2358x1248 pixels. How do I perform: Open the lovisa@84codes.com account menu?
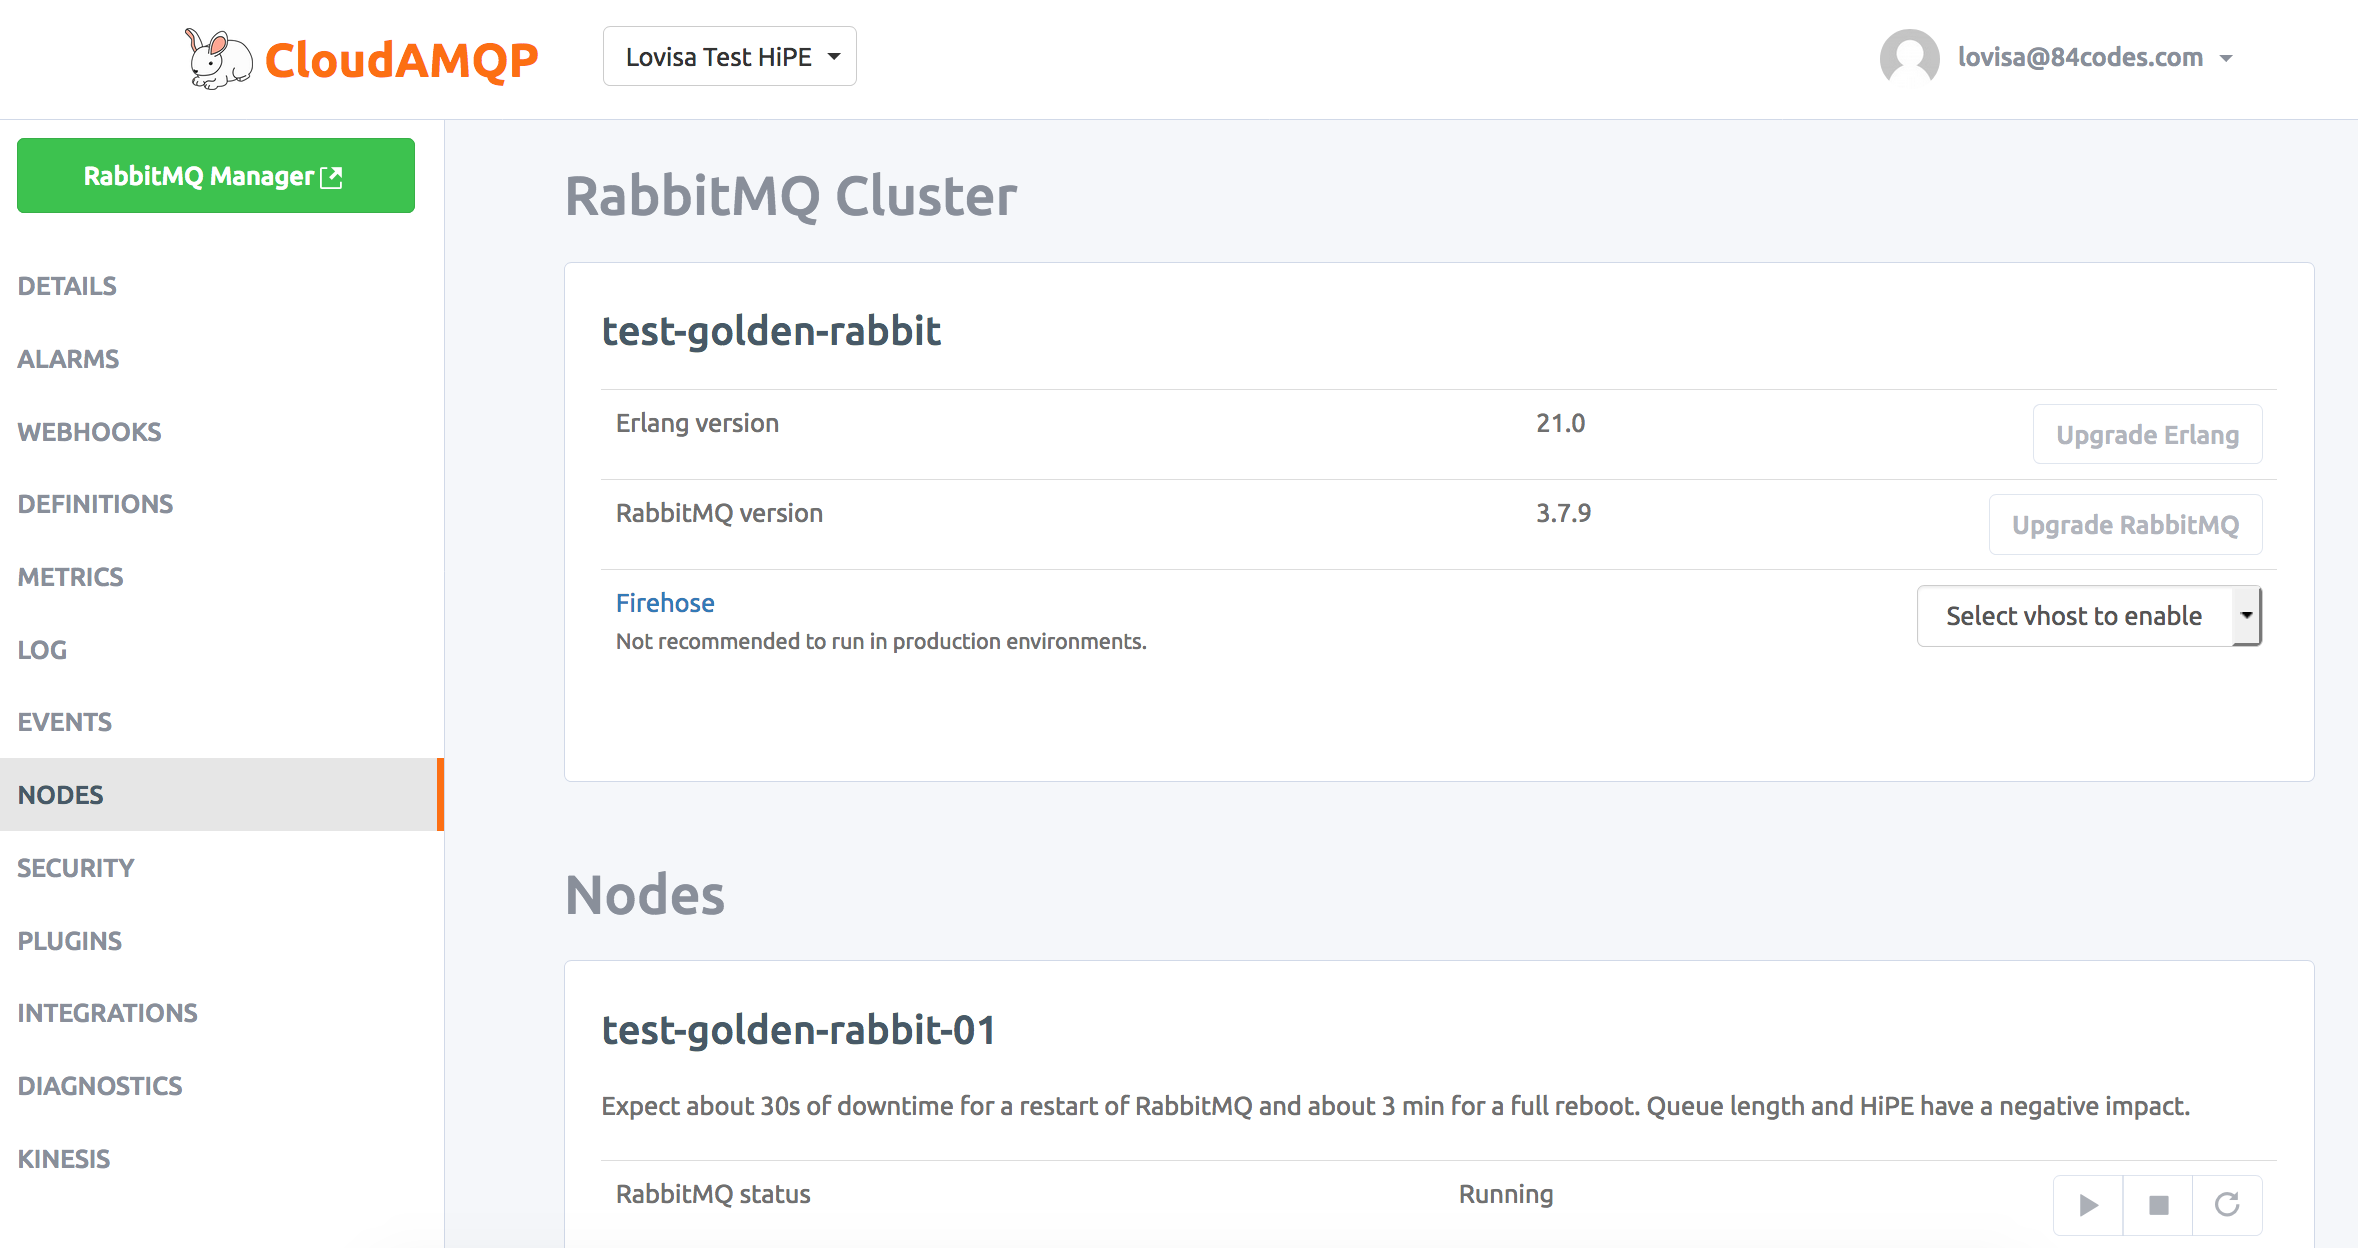tap(2095, 58)
